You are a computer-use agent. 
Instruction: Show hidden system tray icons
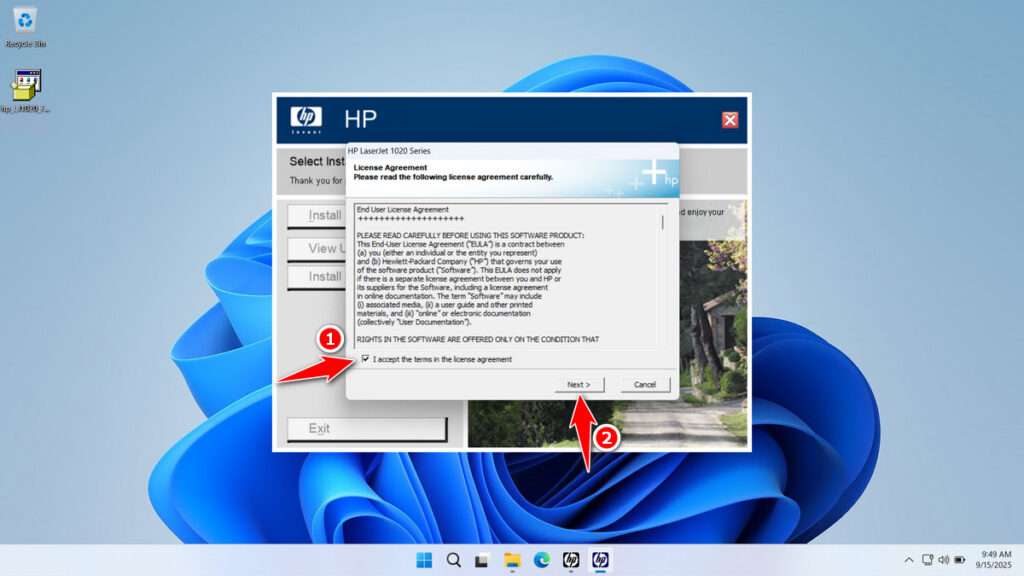[x=908, y=560]
